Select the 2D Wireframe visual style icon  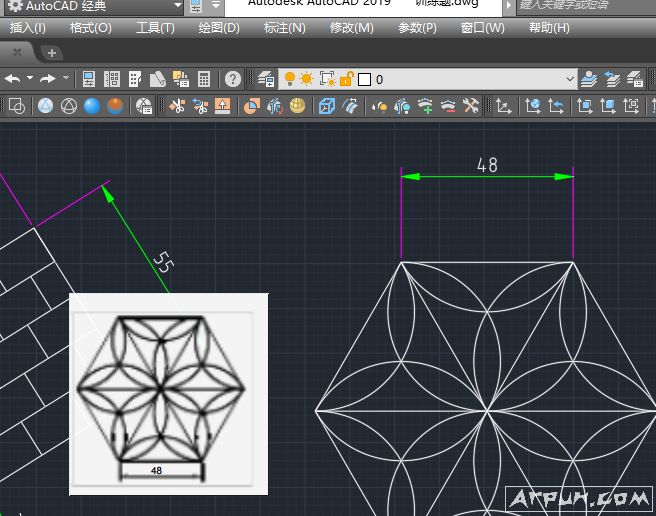(17, 106)
